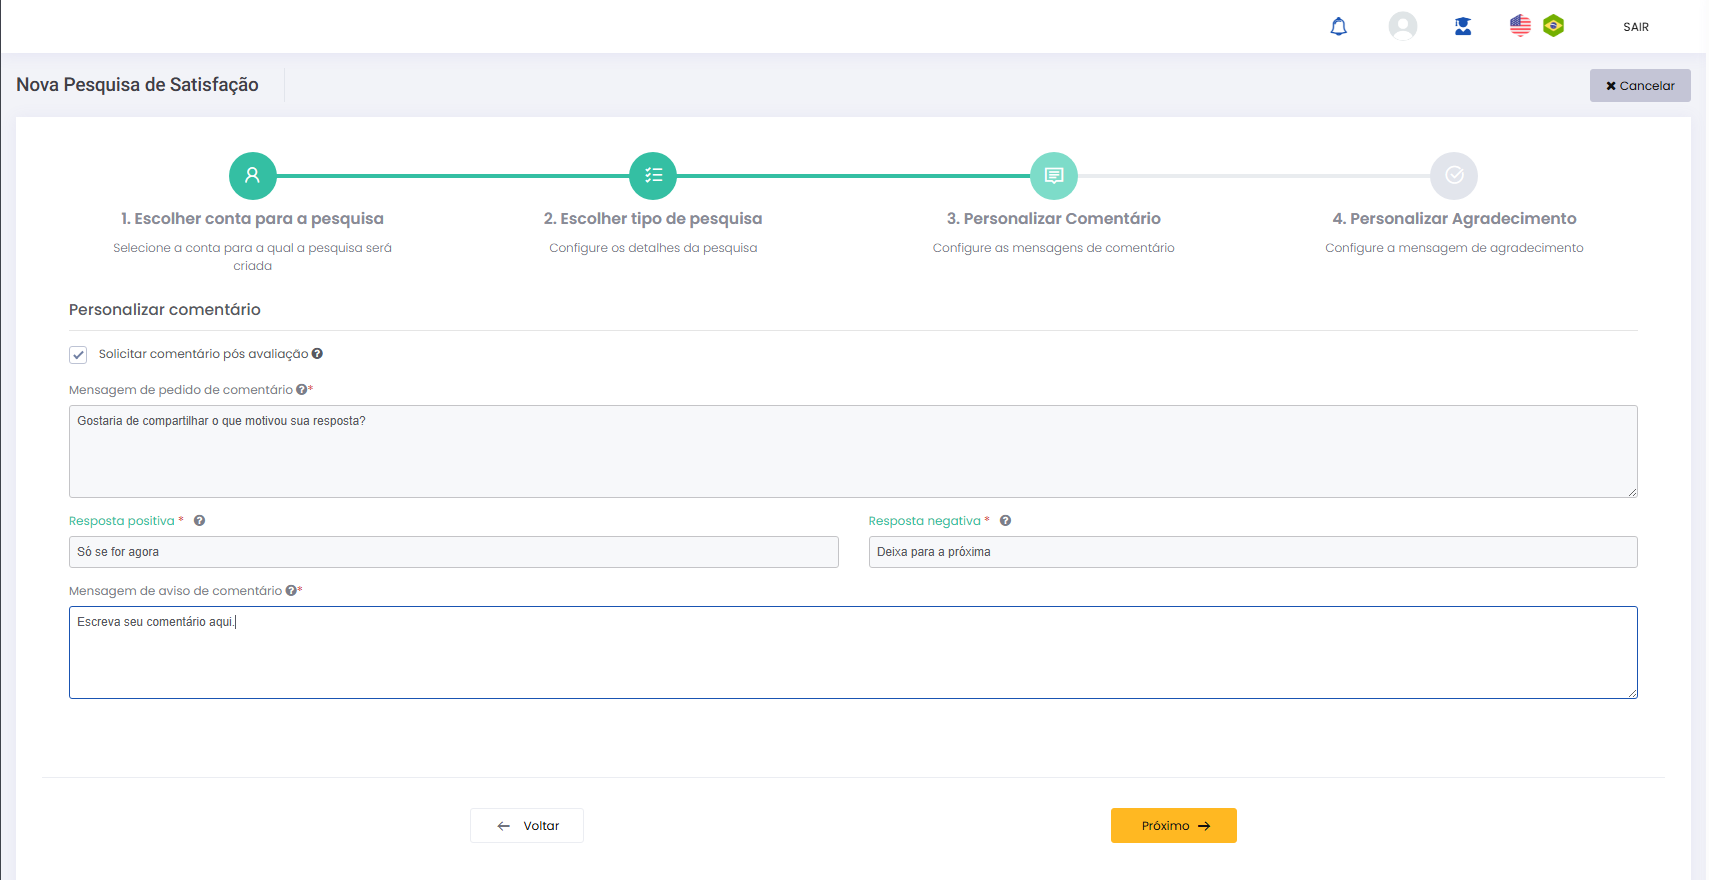Click help icon next to Resposta positiva

tap(200, 521)
